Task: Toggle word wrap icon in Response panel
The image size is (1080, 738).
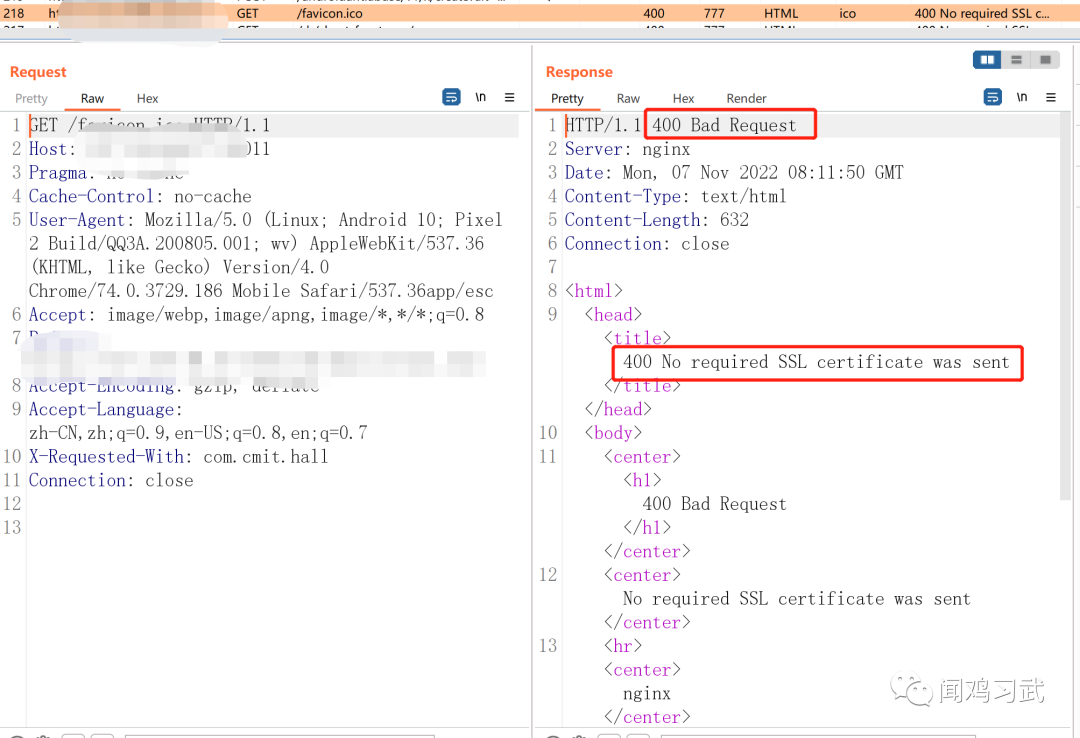Action: [993, 97]
